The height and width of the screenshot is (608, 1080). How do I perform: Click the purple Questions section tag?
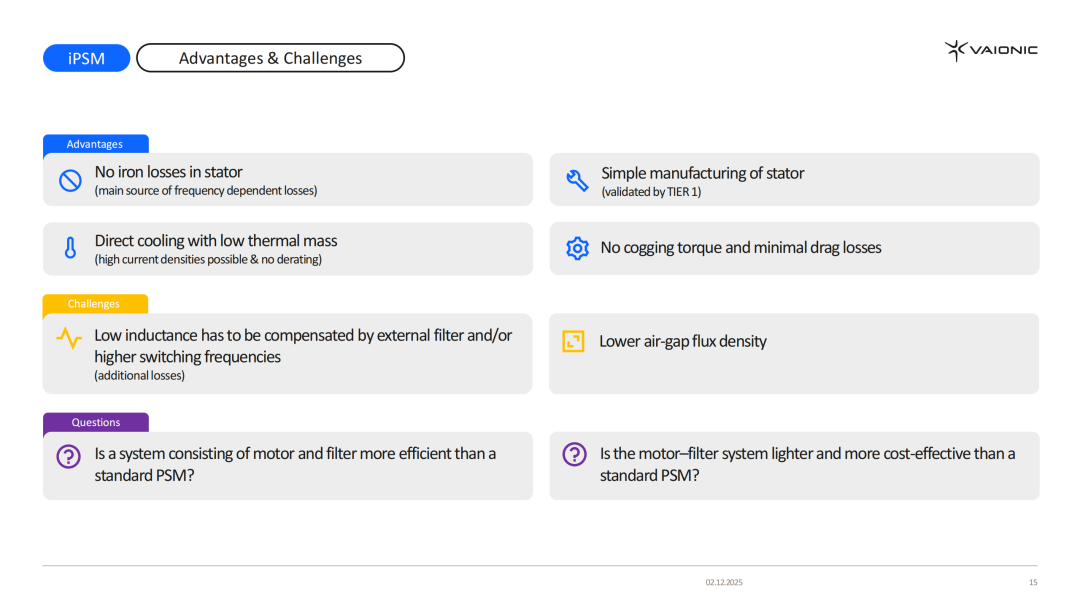point(96,422)
